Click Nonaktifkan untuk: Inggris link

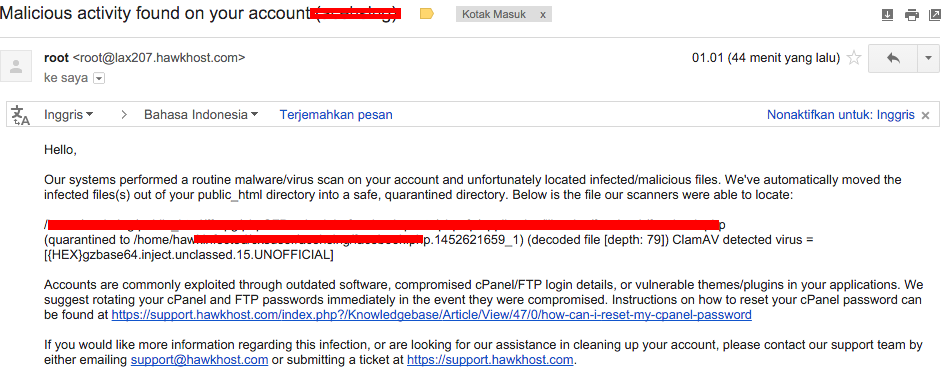click(x=841, y=115)
